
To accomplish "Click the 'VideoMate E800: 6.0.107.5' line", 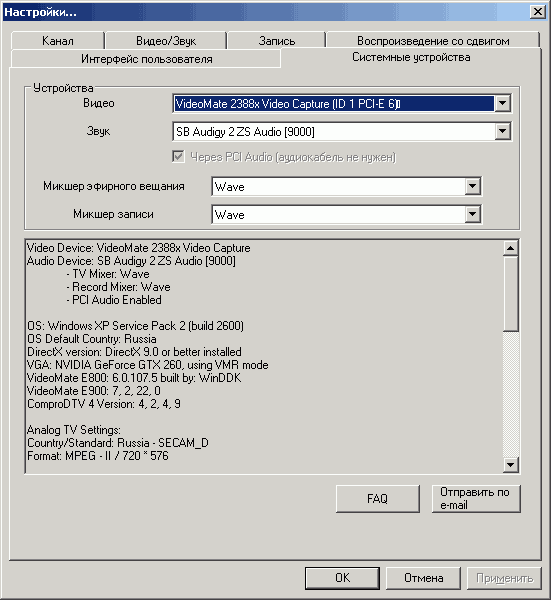I will [x=134, y=378].
